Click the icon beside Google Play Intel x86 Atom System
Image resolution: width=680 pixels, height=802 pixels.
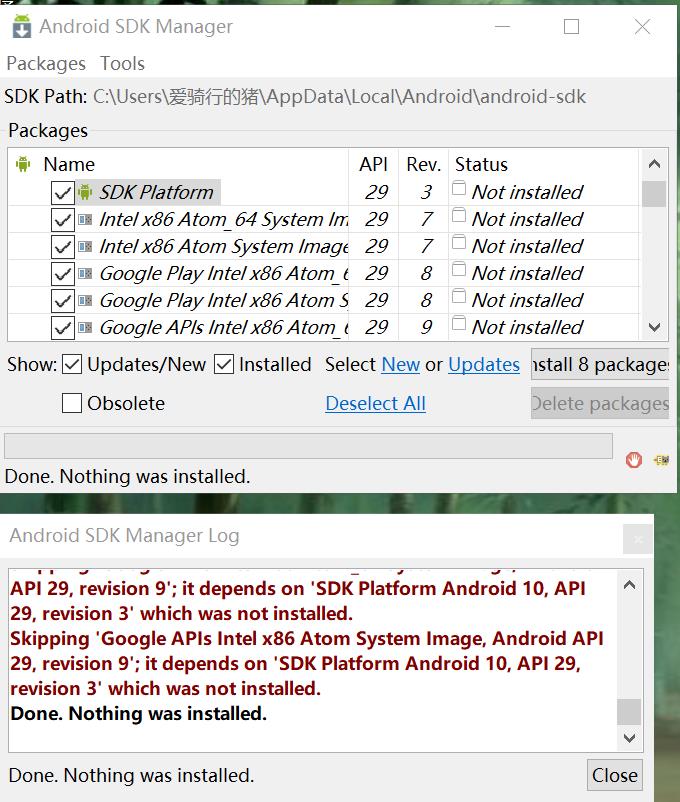[85, 300]
